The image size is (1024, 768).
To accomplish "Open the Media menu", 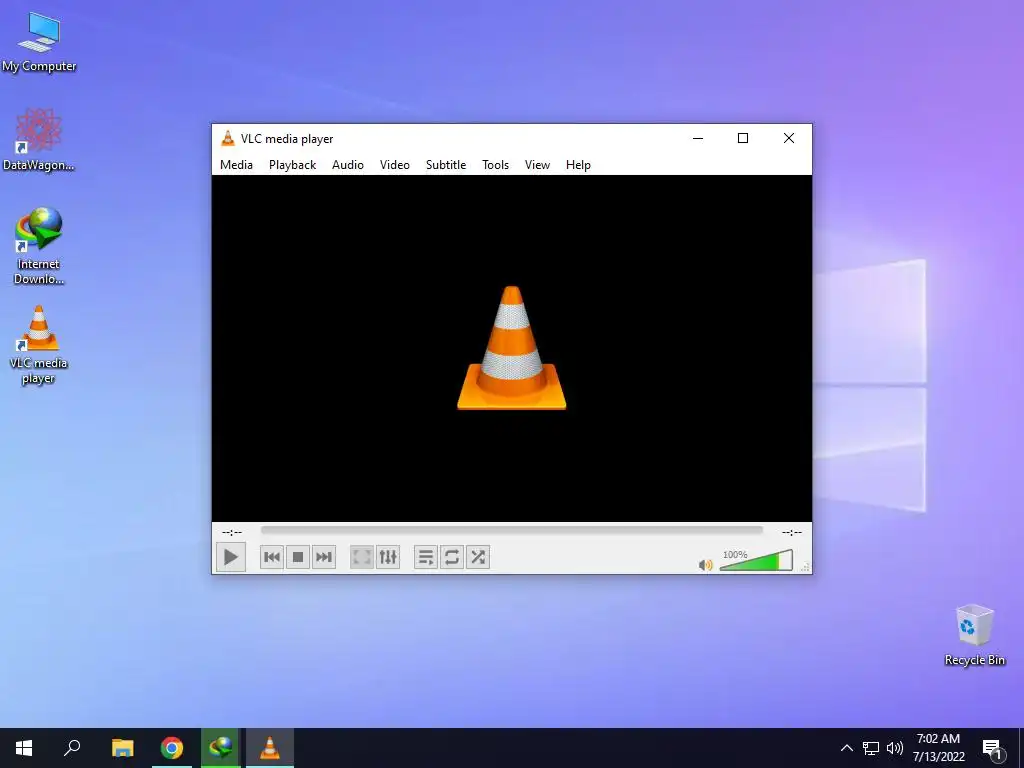I will pyautogui.click(x=236, y=165).
